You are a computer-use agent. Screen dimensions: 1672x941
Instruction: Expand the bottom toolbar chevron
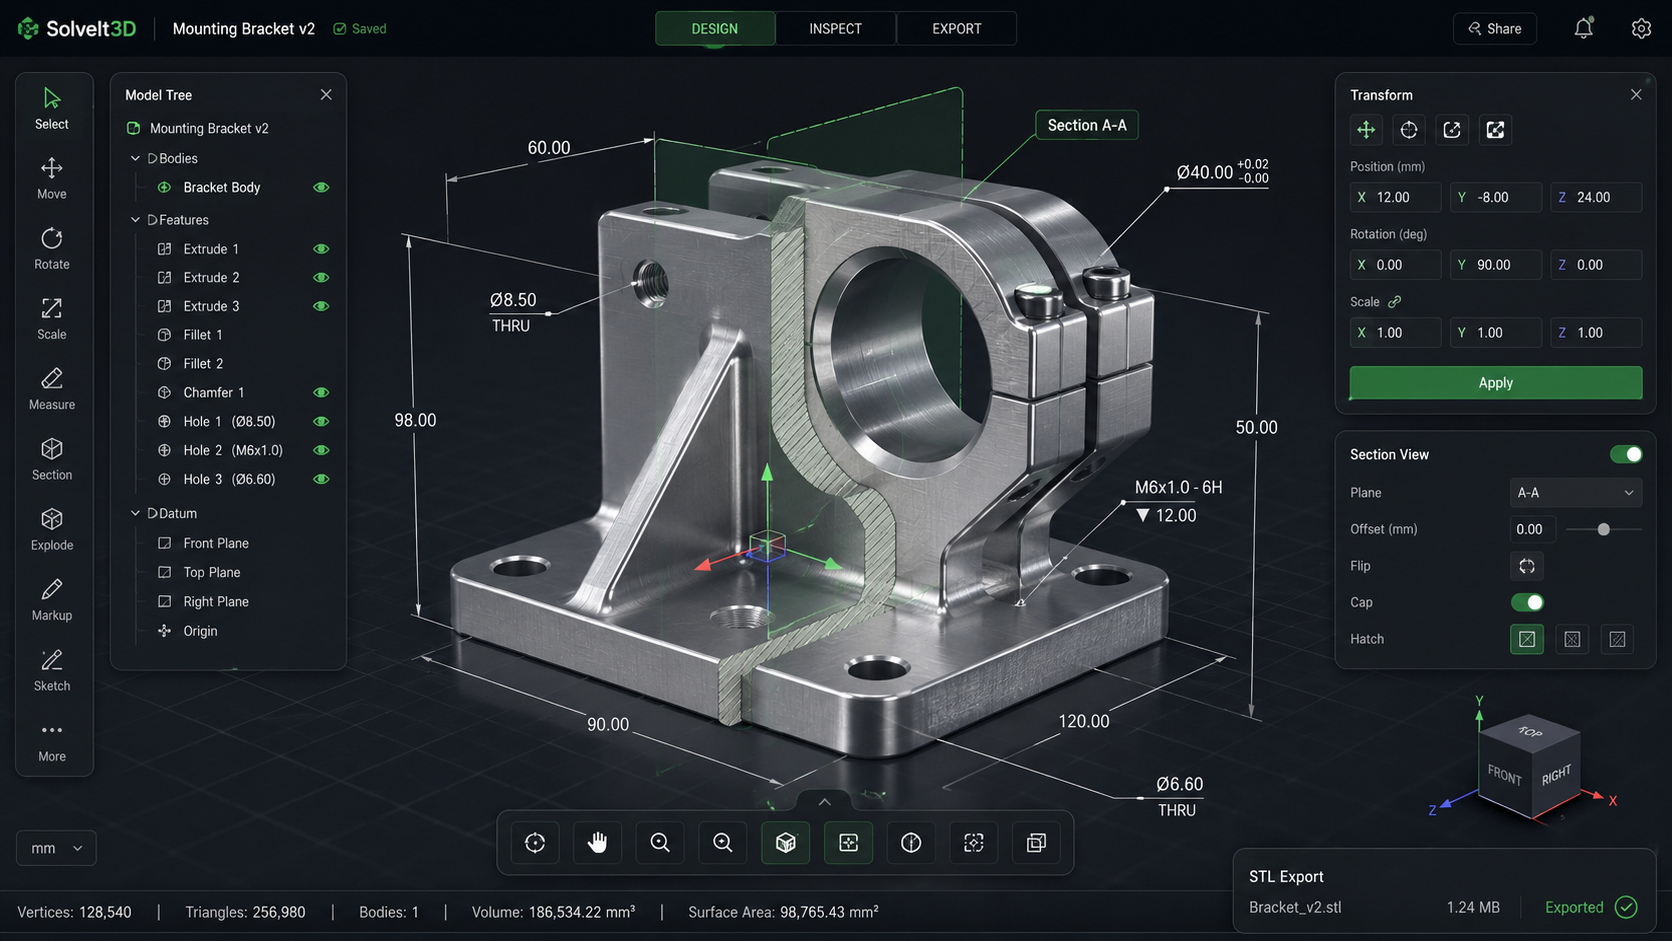click(824, 802)
